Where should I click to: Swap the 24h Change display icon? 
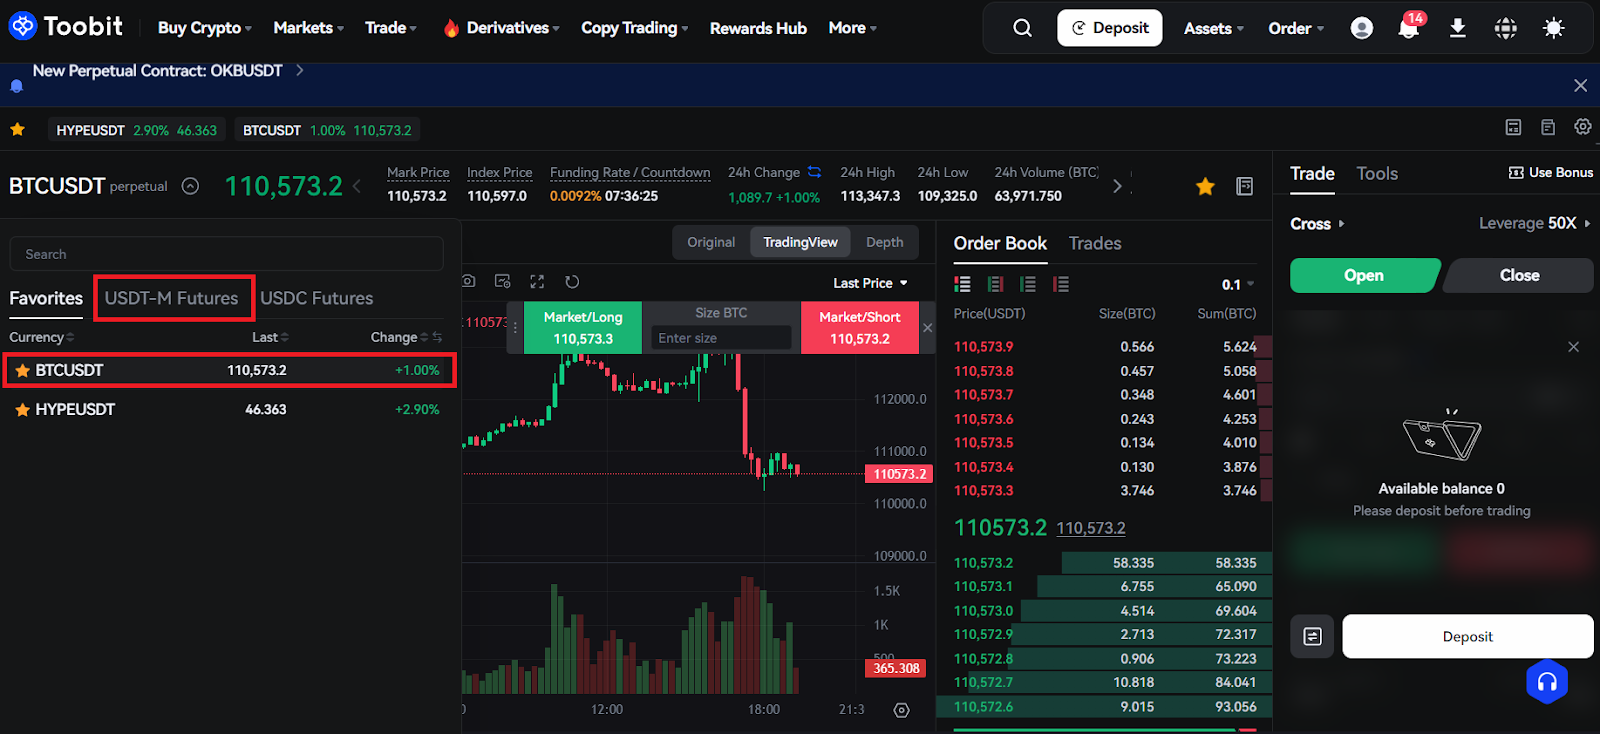pos(814,172)
